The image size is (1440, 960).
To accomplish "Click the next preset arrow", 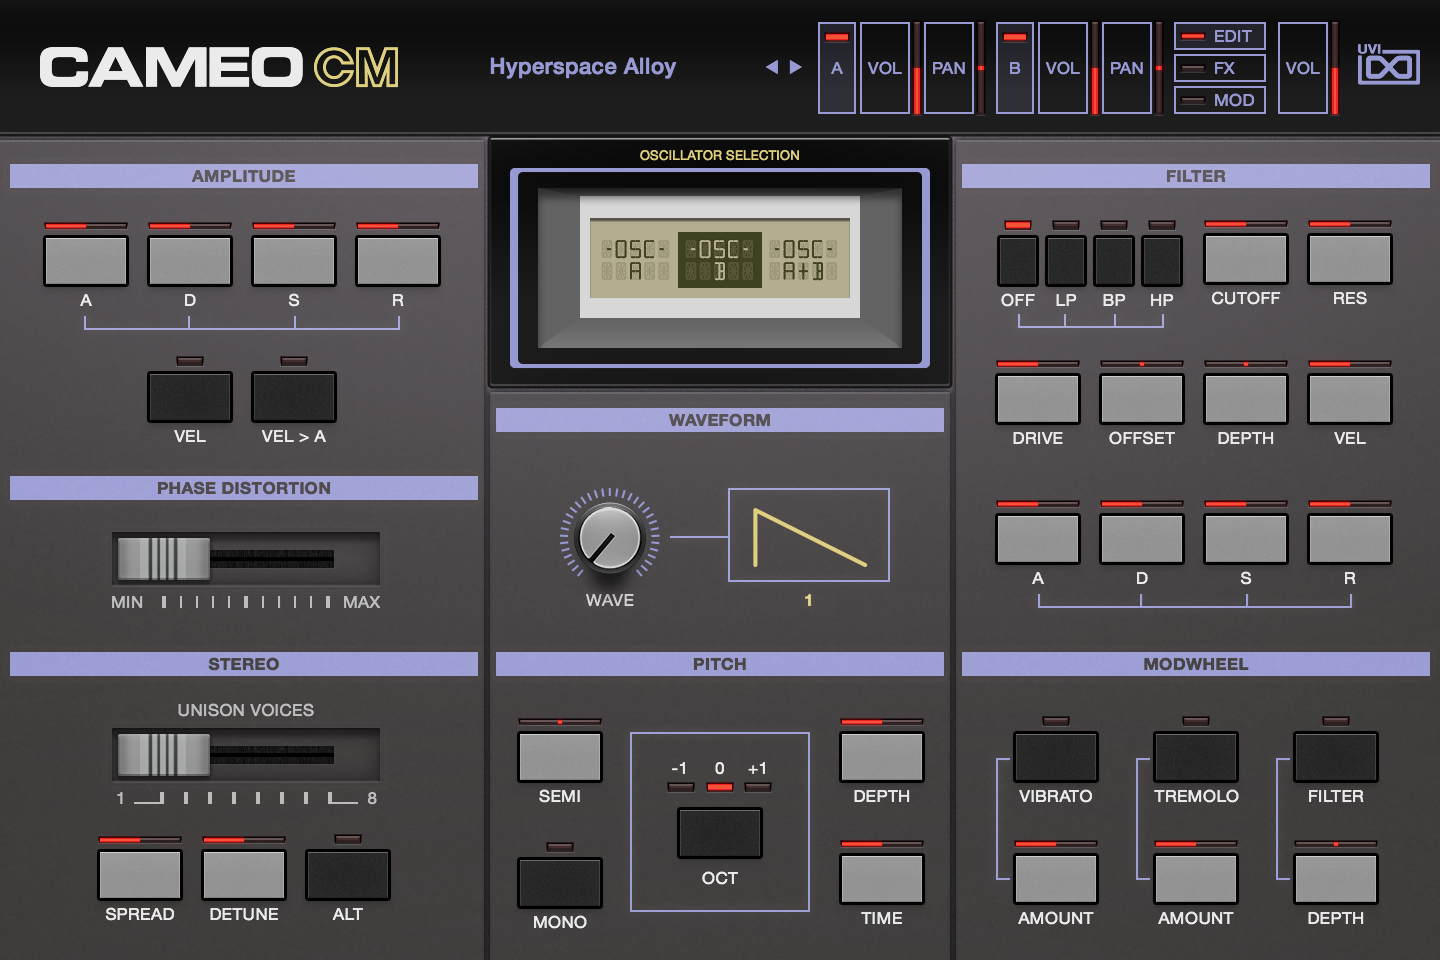I will [x=794, y=66].
